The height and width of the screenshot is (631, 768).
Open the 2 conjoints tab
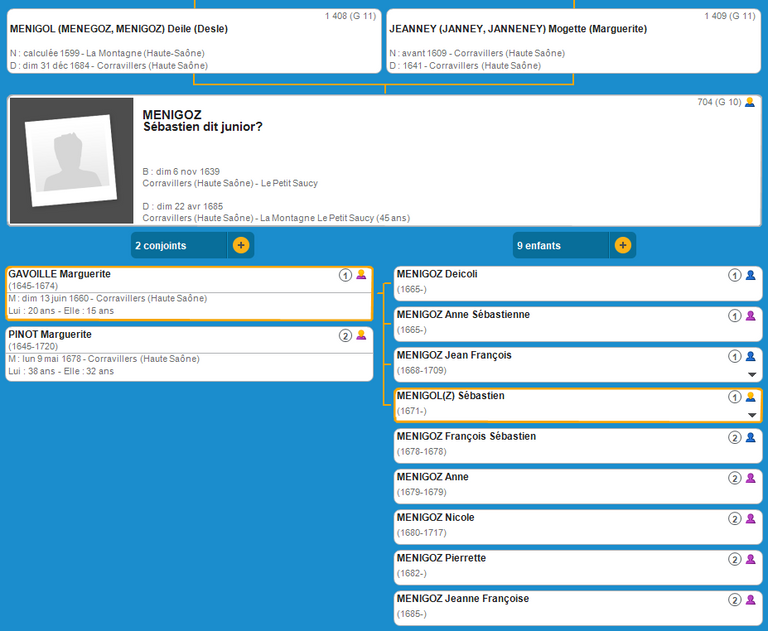180,245
